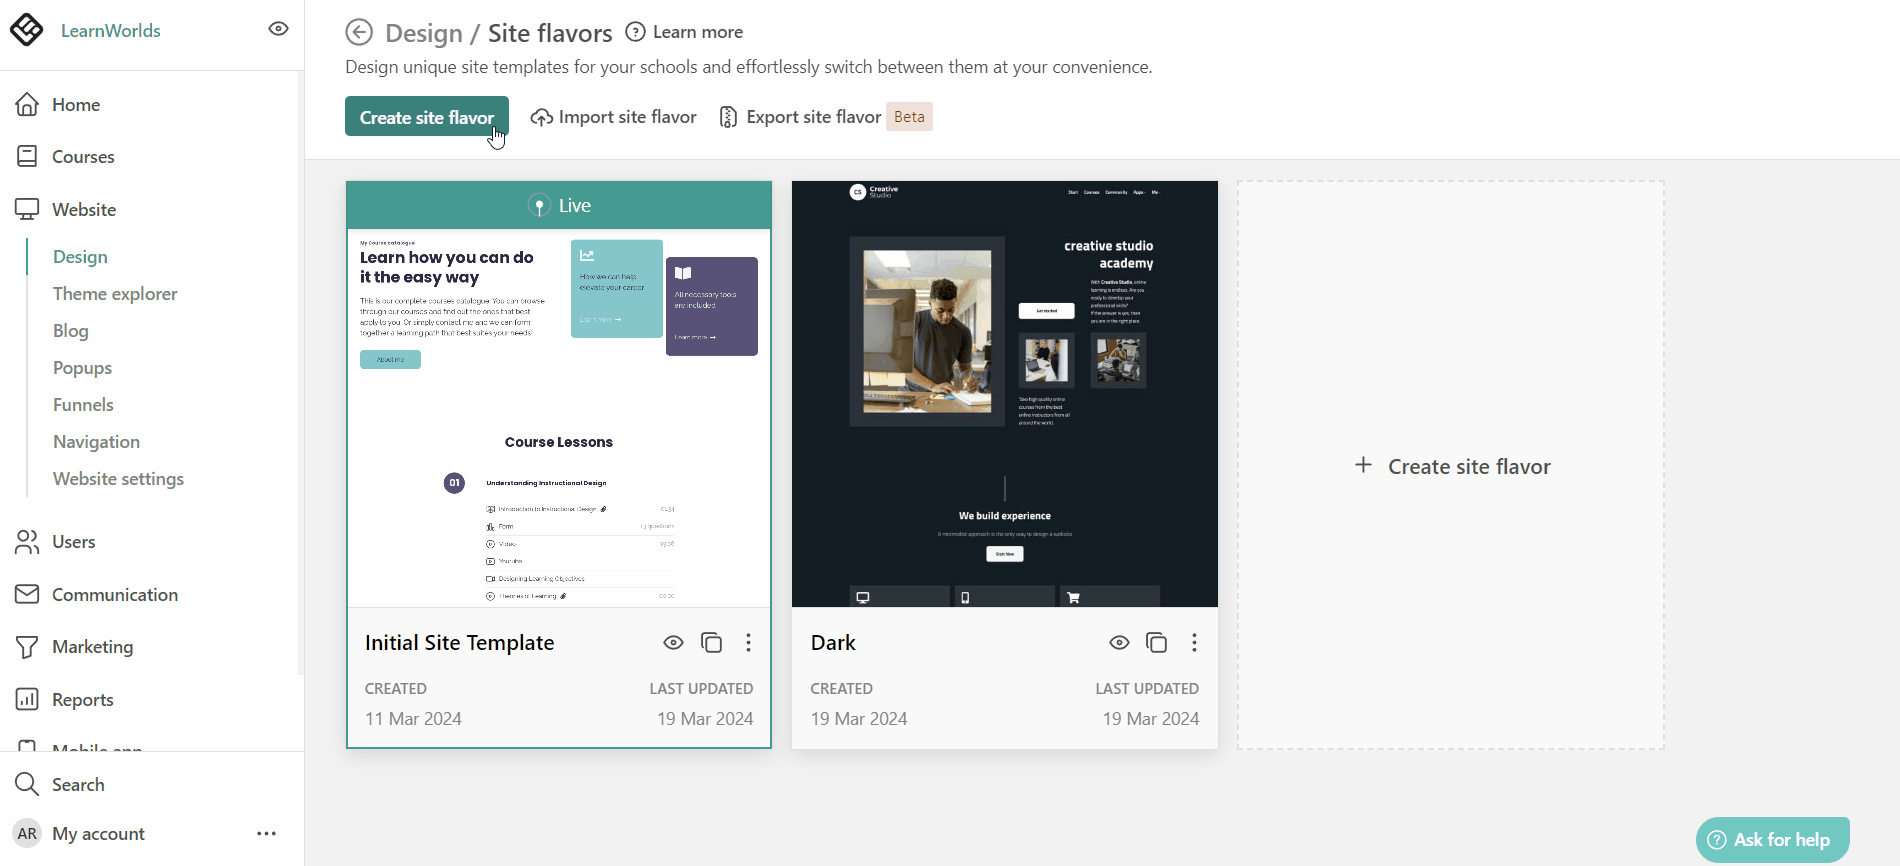Open My account
The image size is (1900, 866).
tap(98, 834)
